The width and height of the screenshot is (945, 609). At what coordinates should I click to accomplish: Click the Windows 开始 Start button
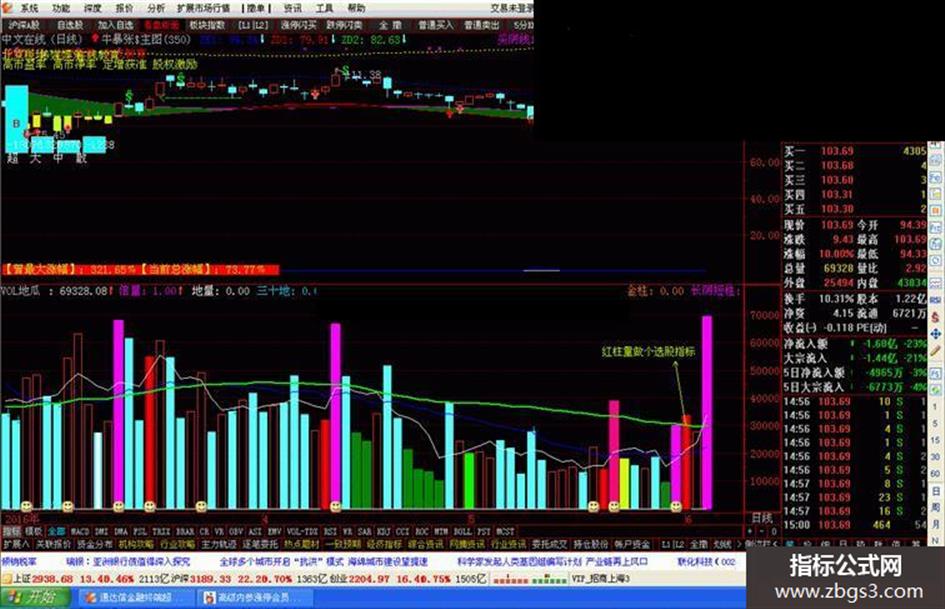click(36, 598)
